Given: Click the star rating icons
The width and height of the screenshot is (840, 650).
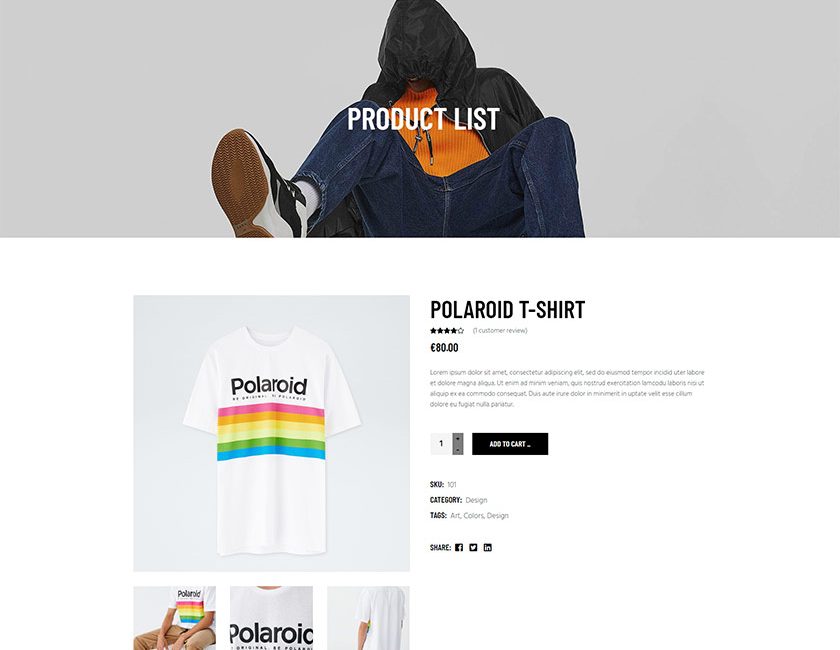Looking at the screenshot, I should coord(447,331).
